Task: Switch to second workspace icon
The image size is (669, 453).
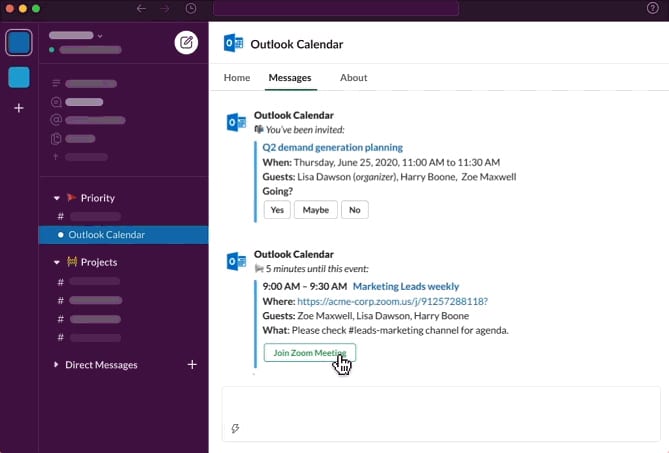Action: [x=18, y=77]
